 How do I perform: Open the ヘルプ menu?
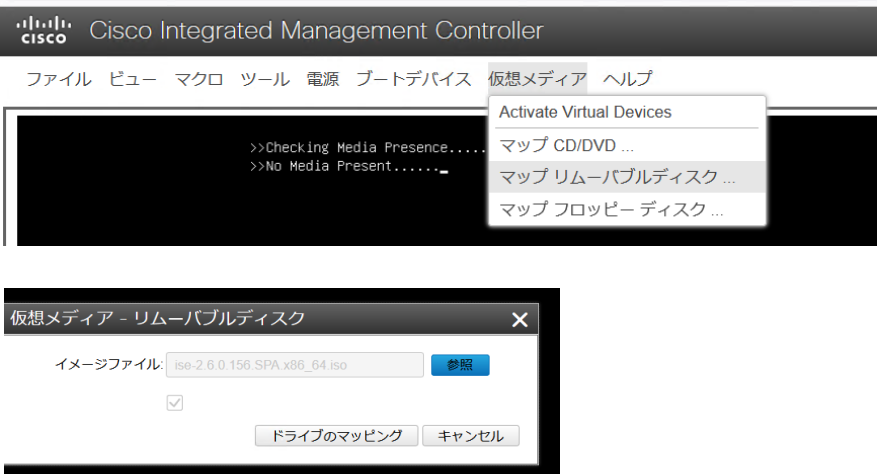(627, 79)
